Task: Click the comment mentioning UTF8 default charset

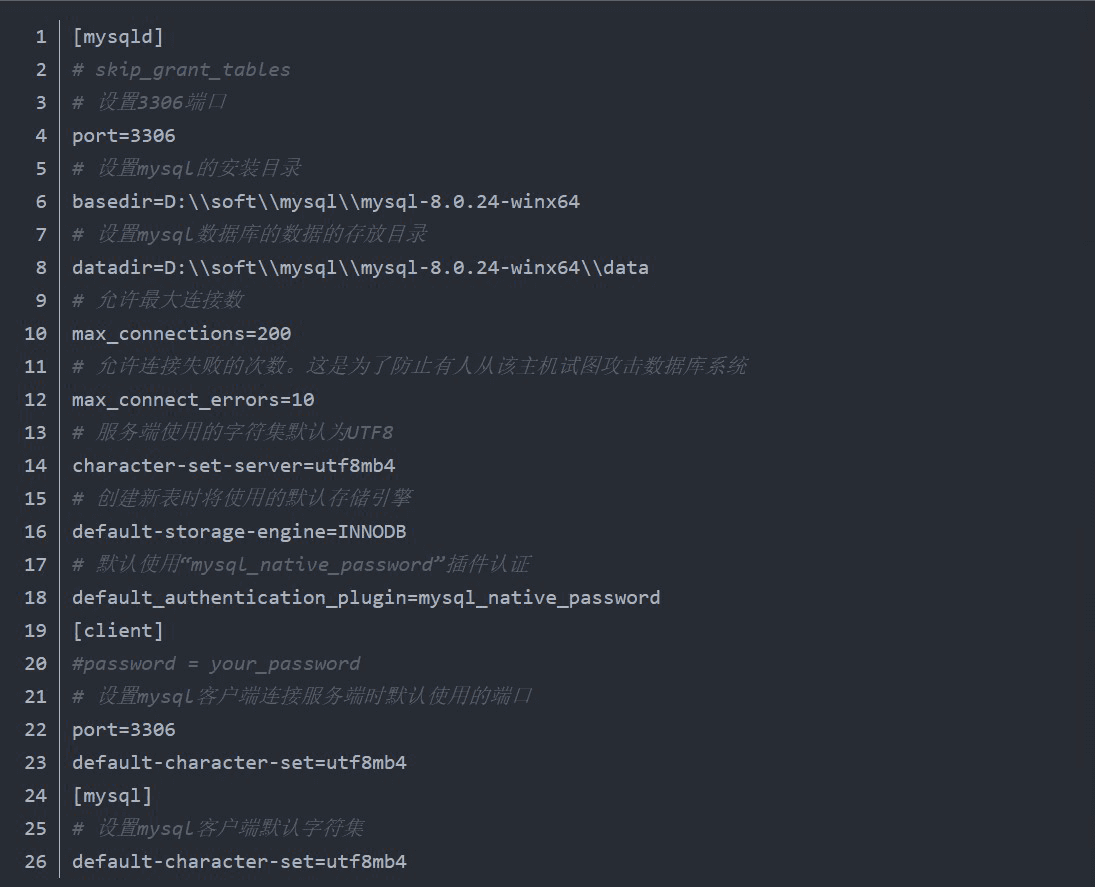Action: (233, 433)
